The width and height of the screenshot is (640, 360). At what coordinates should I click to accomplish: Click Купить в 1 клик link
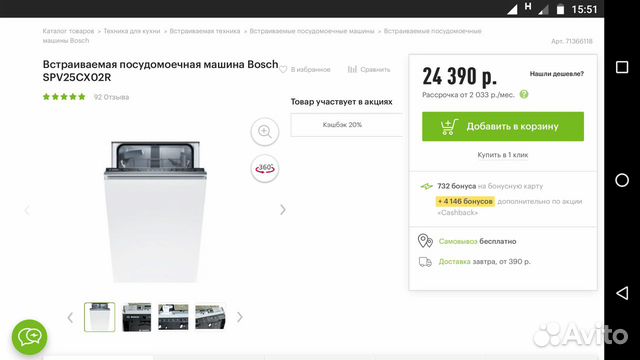tap(503, 155)
